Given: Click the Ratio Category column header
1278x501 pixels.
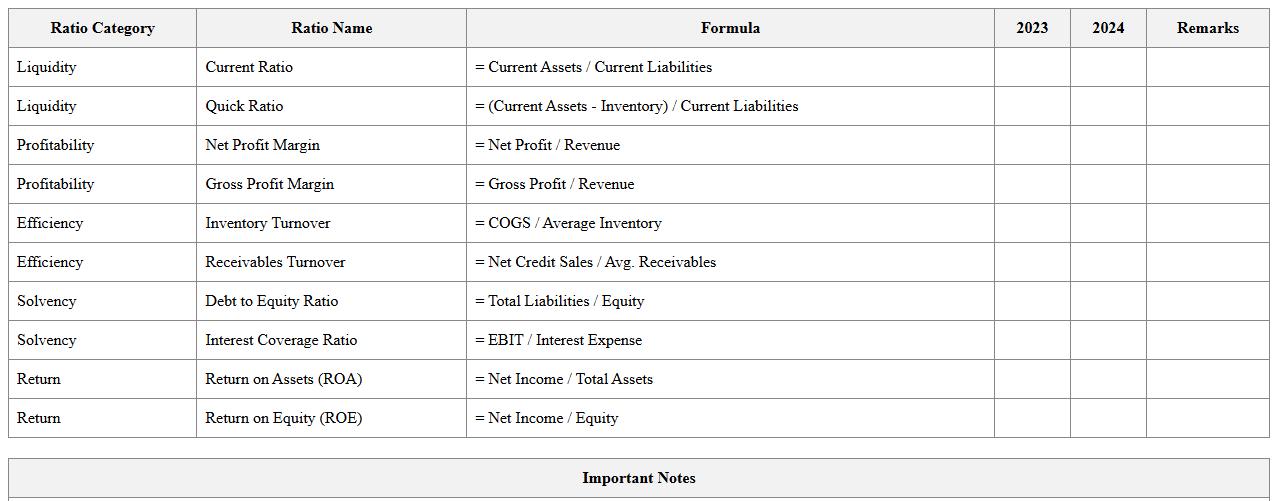Looking at the screenshot, I should point(102,28).
